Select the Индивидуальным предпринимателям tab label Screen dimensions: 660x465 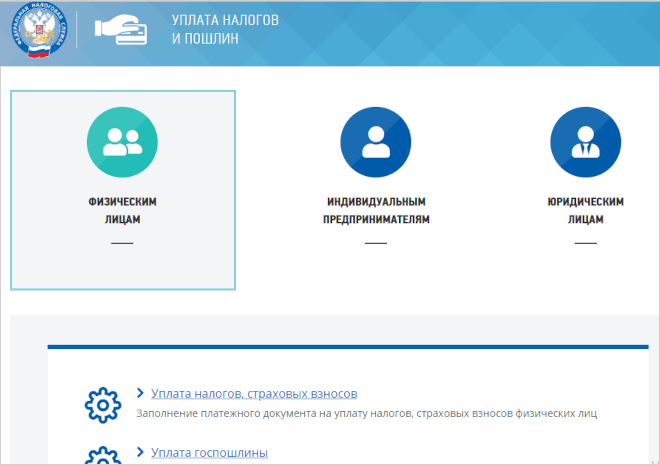click(x=376, y=210)
